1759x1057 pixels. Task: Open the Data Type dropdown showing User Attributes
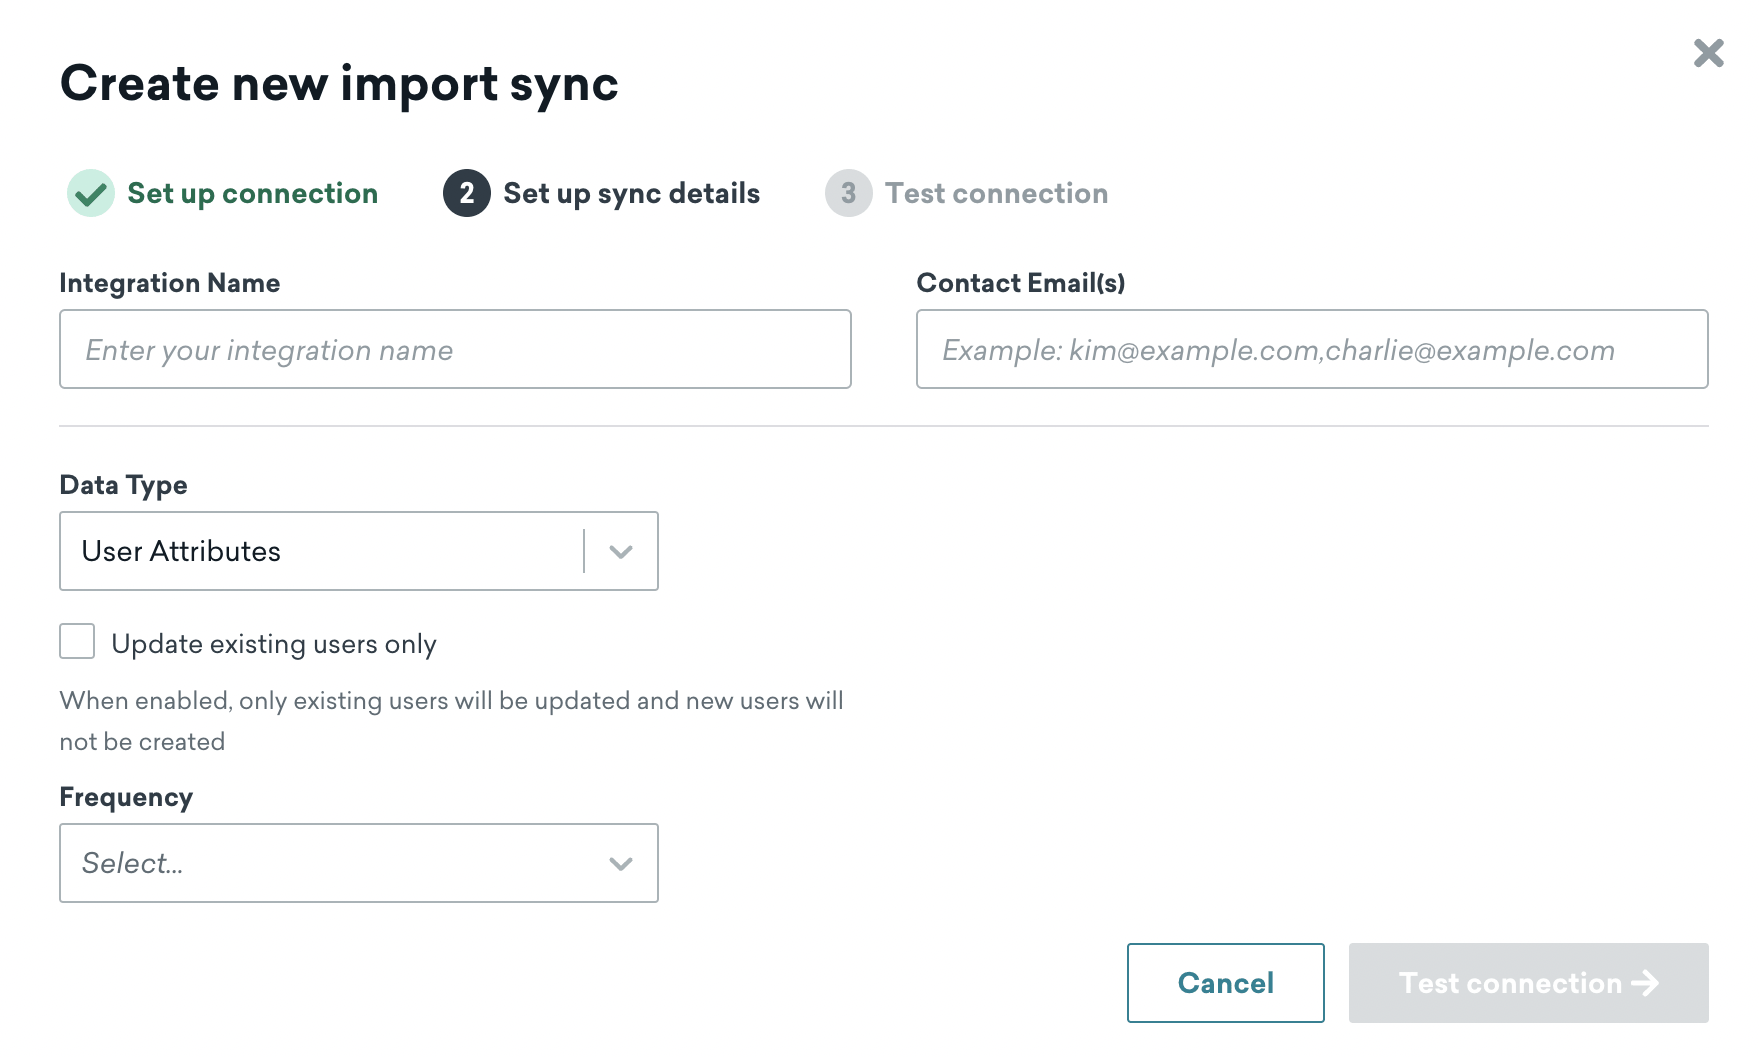320,551
